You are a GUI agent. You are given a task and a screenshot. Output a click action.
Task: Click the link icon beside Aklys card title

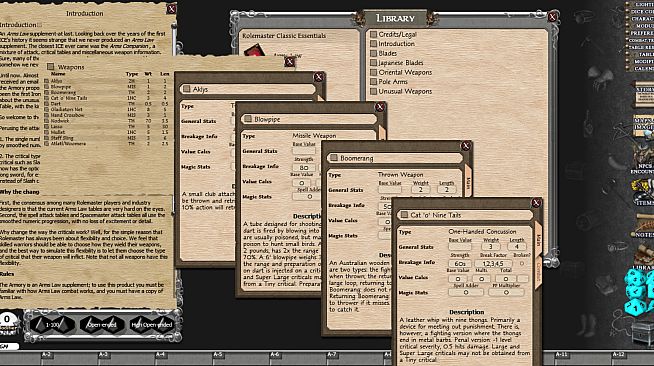click(x=187, y=89)
